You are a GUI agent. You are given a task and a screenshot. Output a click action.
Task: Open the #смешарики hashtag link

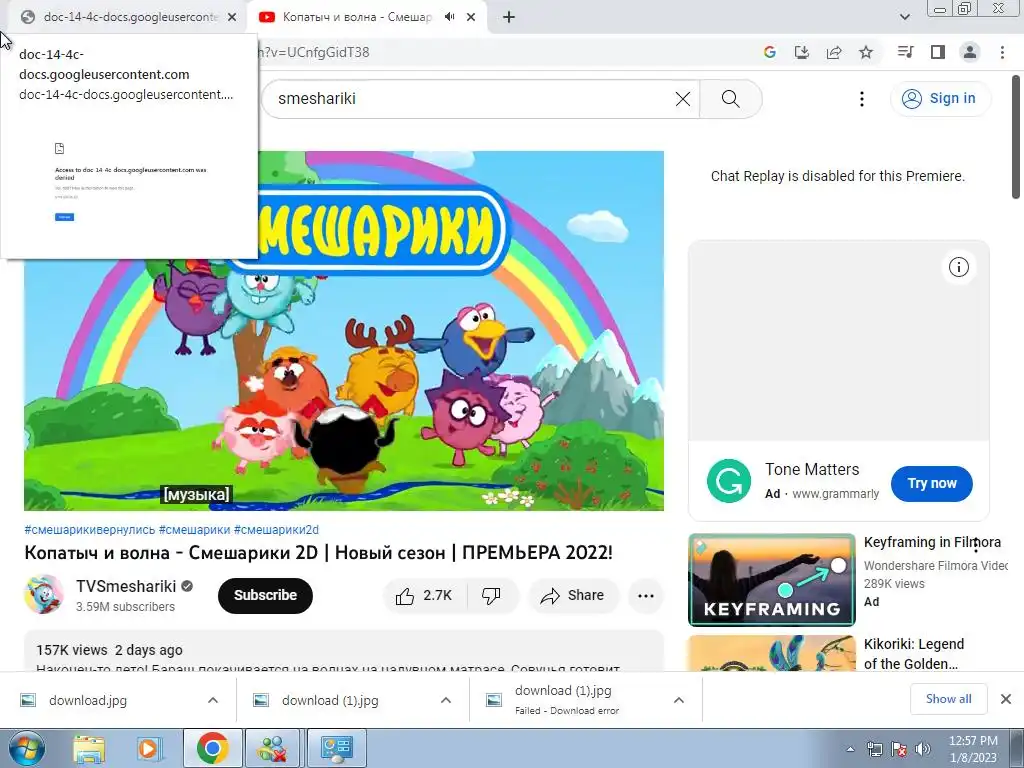coord(195,530)
